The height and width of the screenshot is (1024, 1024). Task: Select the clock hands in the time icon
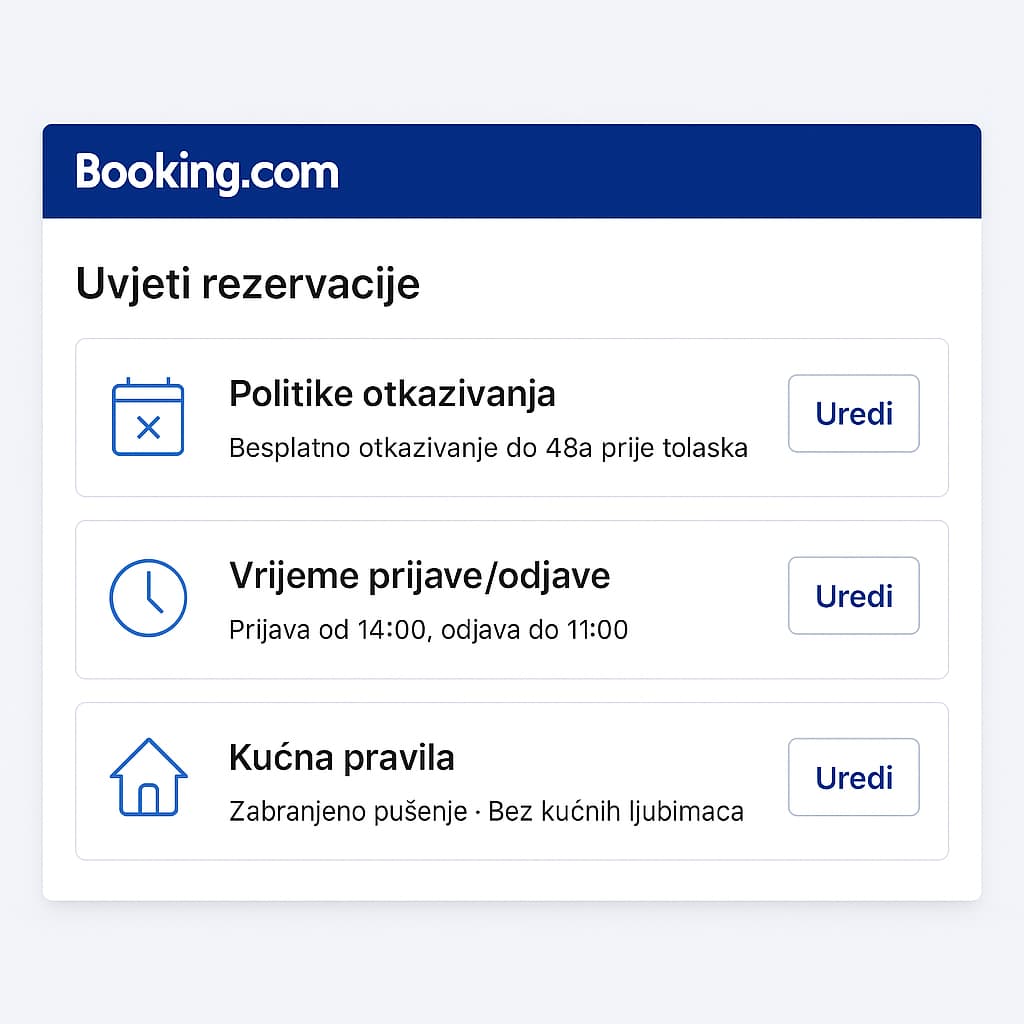[150, 598]
